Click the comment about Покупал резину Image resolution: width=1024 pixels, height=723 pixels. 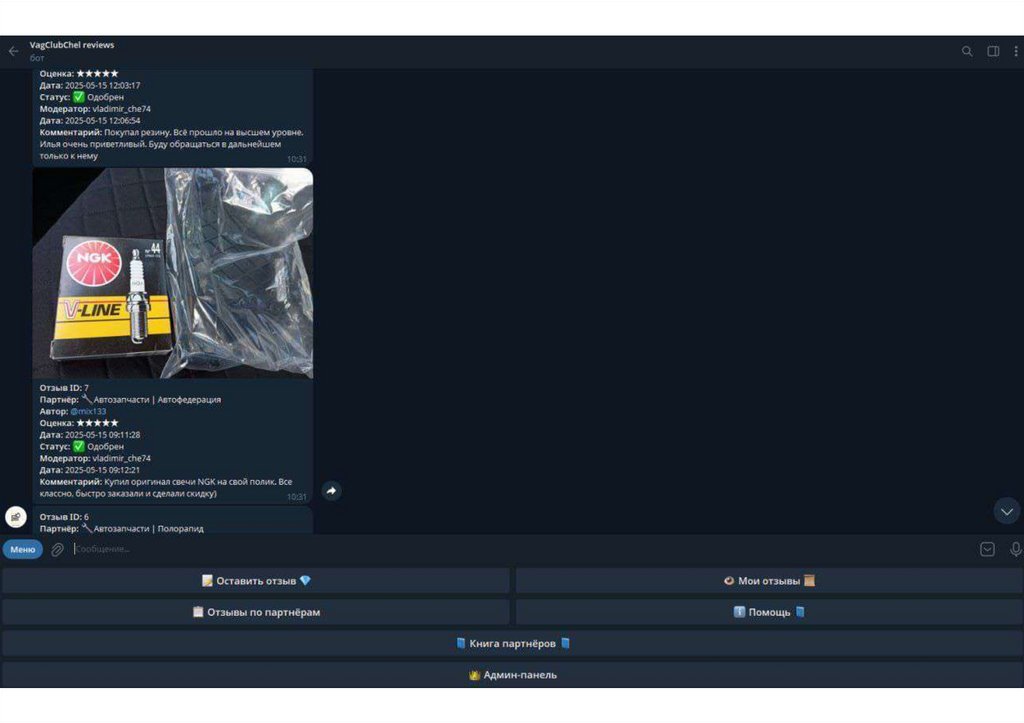[171, 144]
